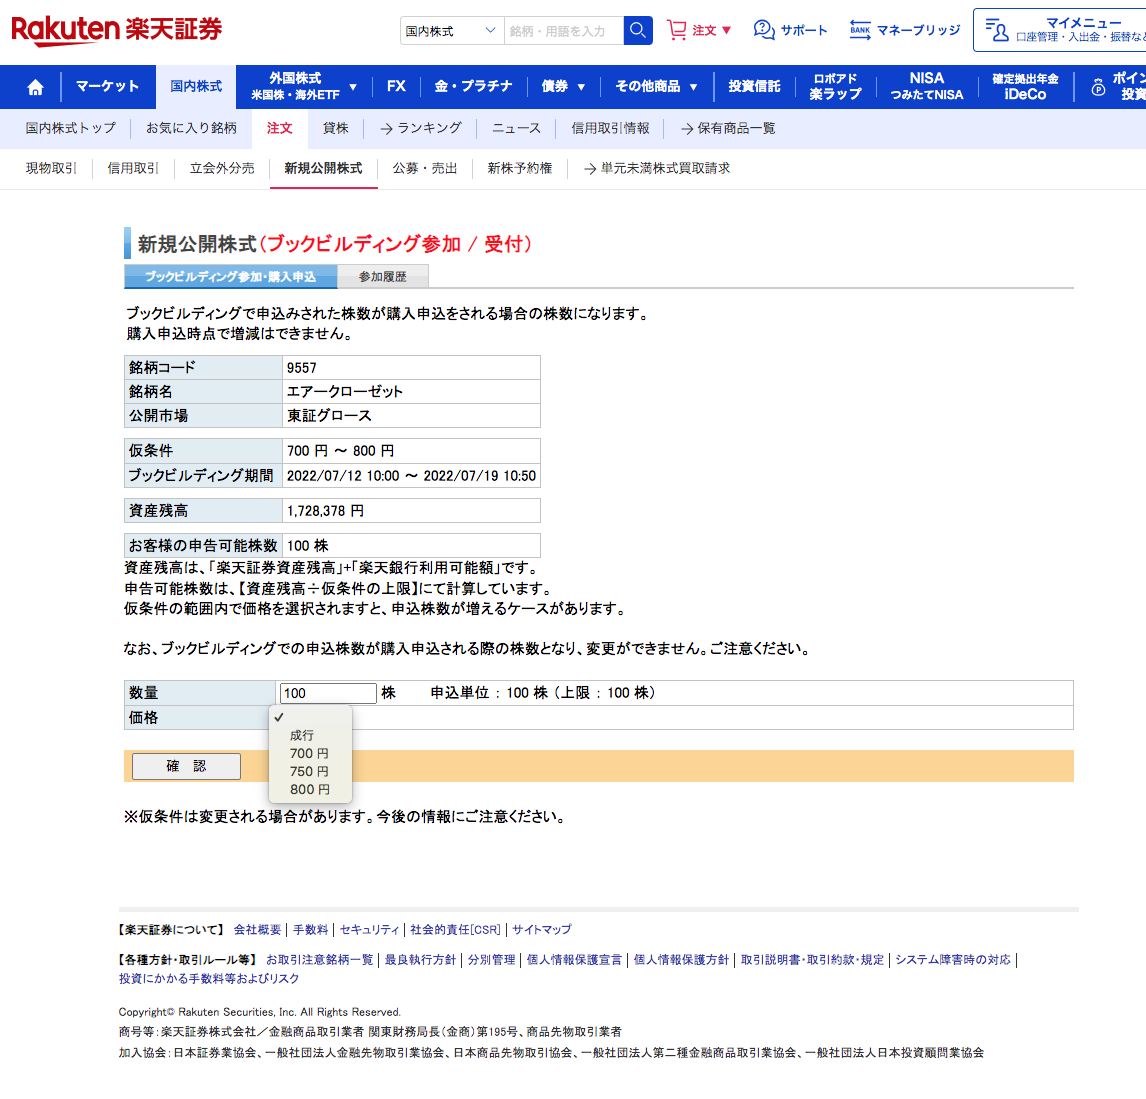Open the 信用取引 sub-menu item
Viewport: 1146px width, 1099px height.
(133, 168)
